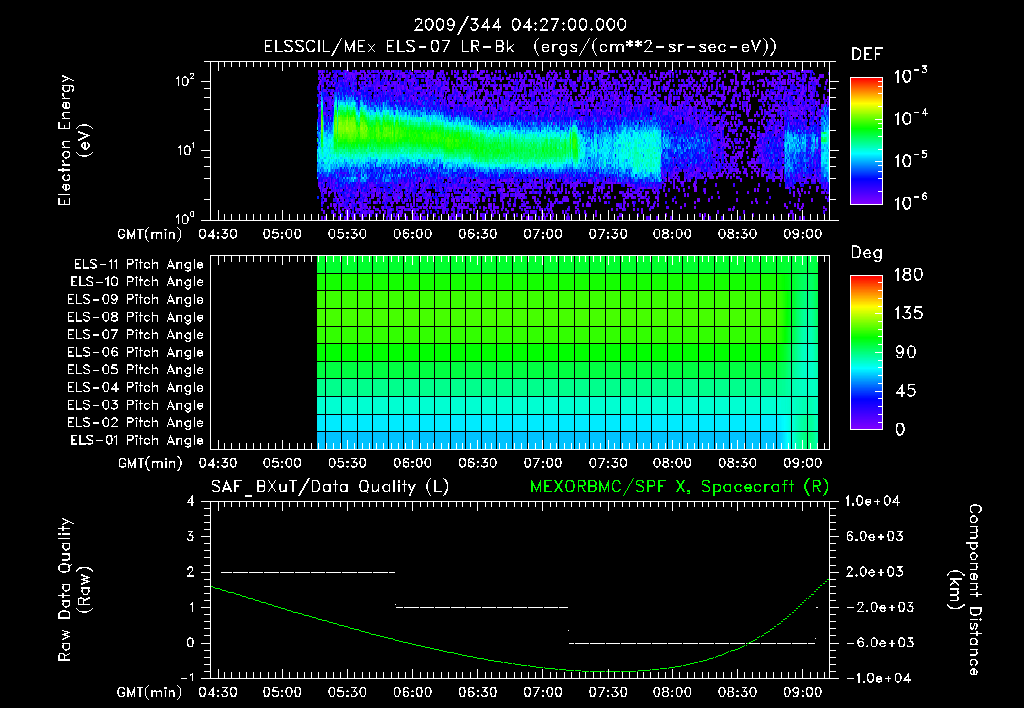
Task: Click the ELS-05 Pitch Angle row label
Action: pyautogui.click(x=136, y=370)
